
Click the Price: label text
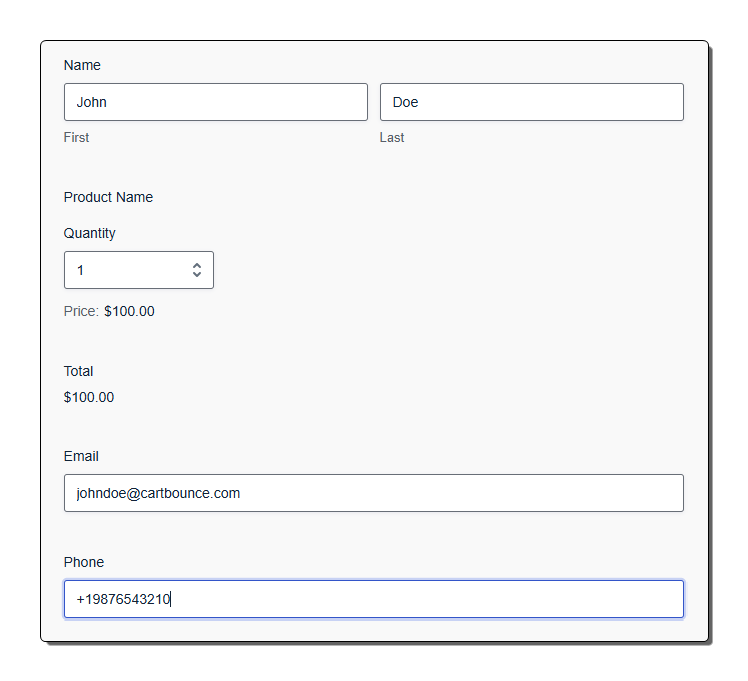[81, 311]
